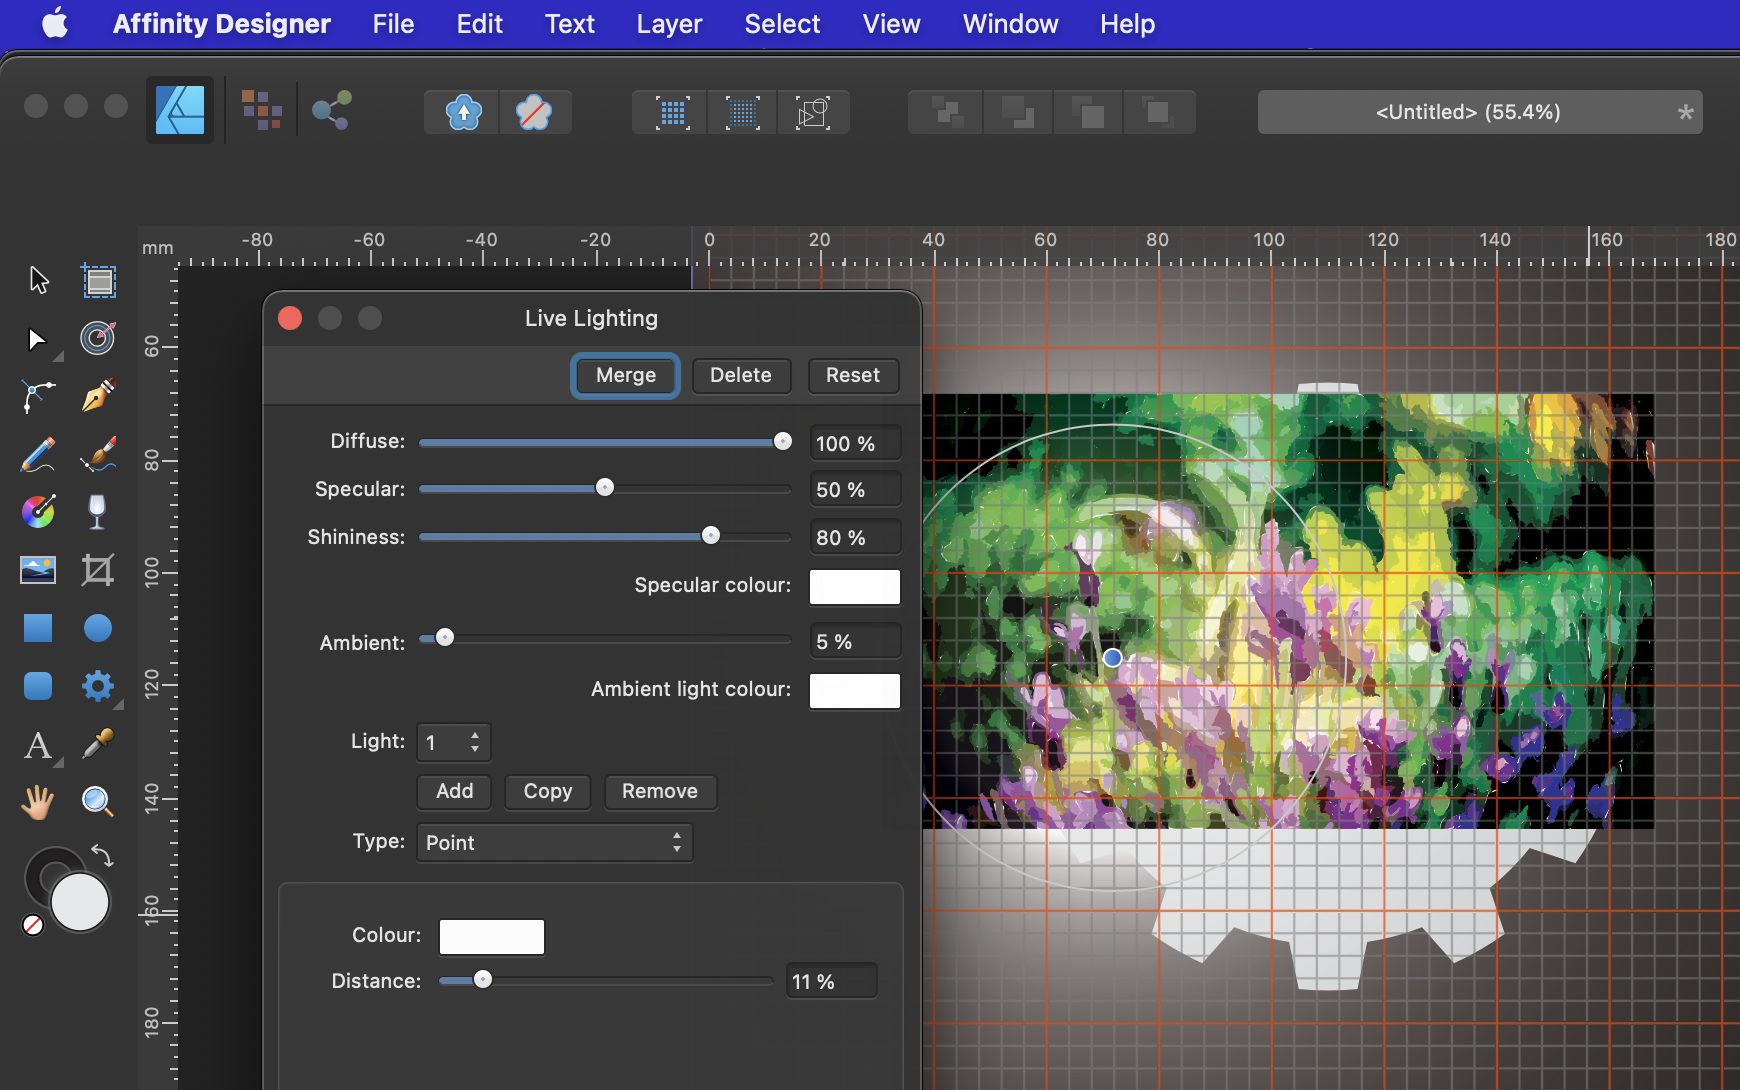Click the Merge button
The width and height of the screenshot is (1740, 1090).
click(626, 376)
